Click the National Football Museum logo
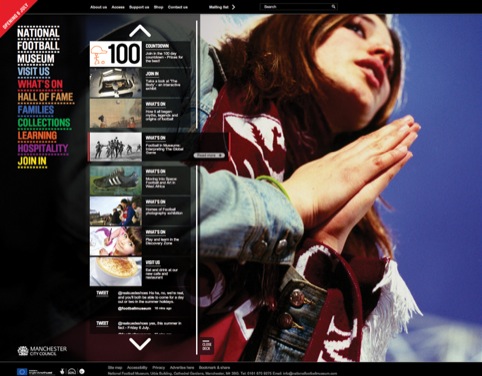Viewport: 482px width, 376px height. [x=38, y=45]
